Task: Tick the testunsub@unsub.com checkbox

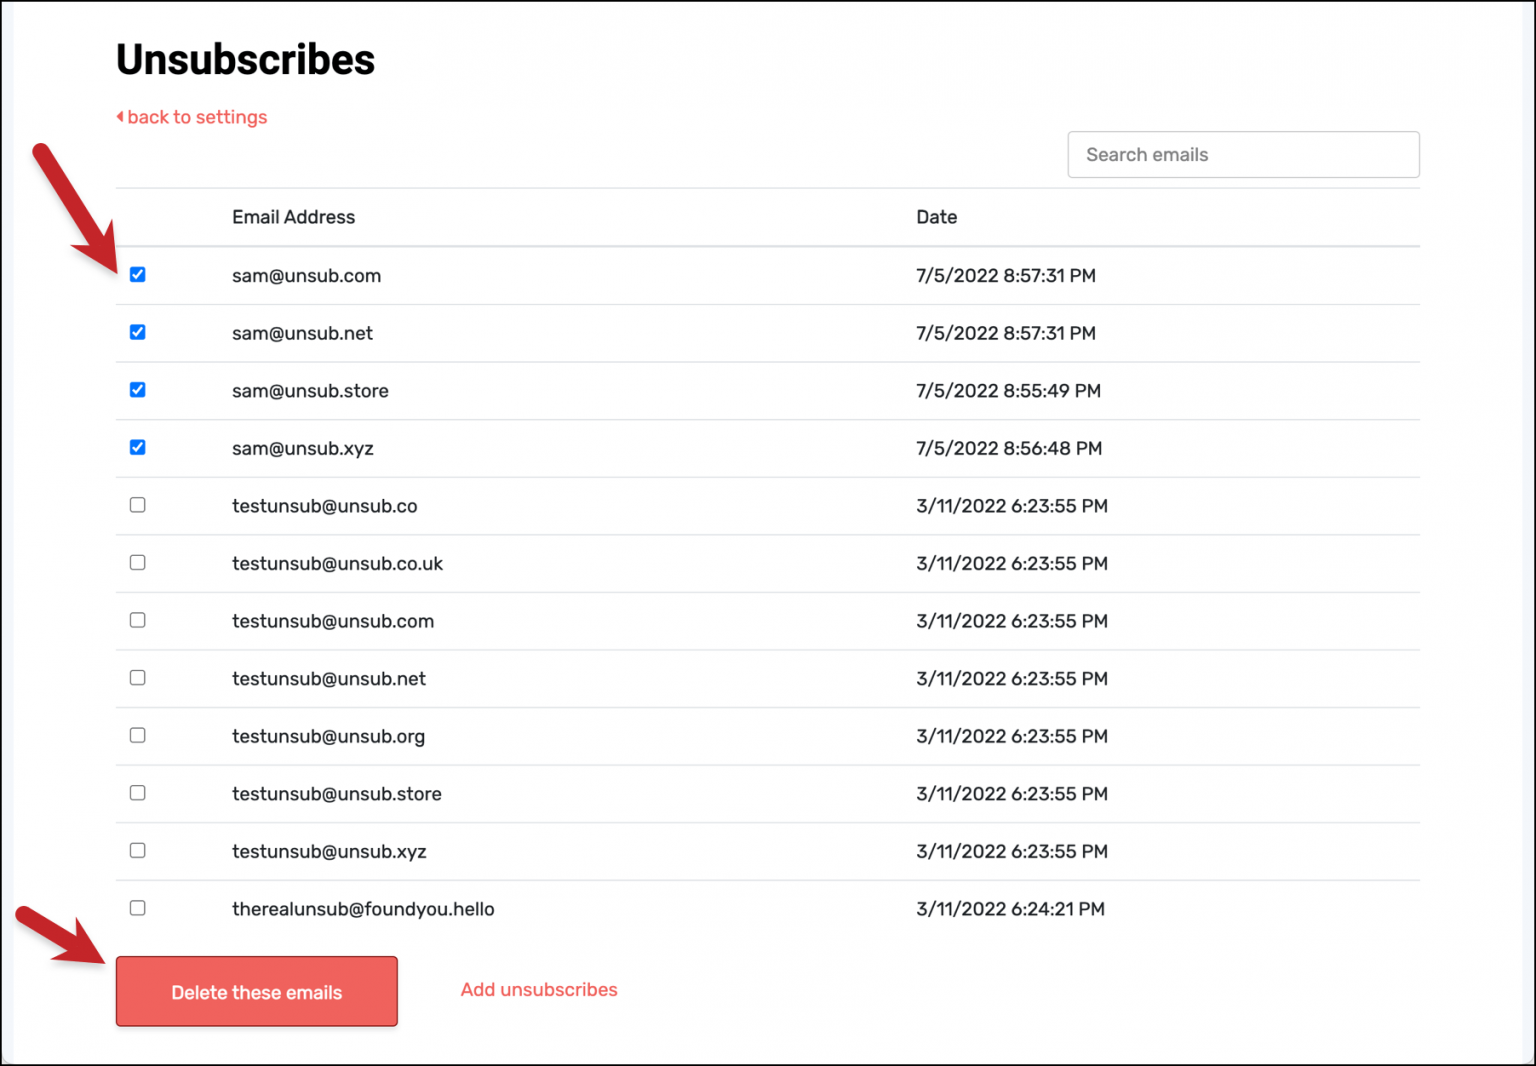Action: coord(138,620)
